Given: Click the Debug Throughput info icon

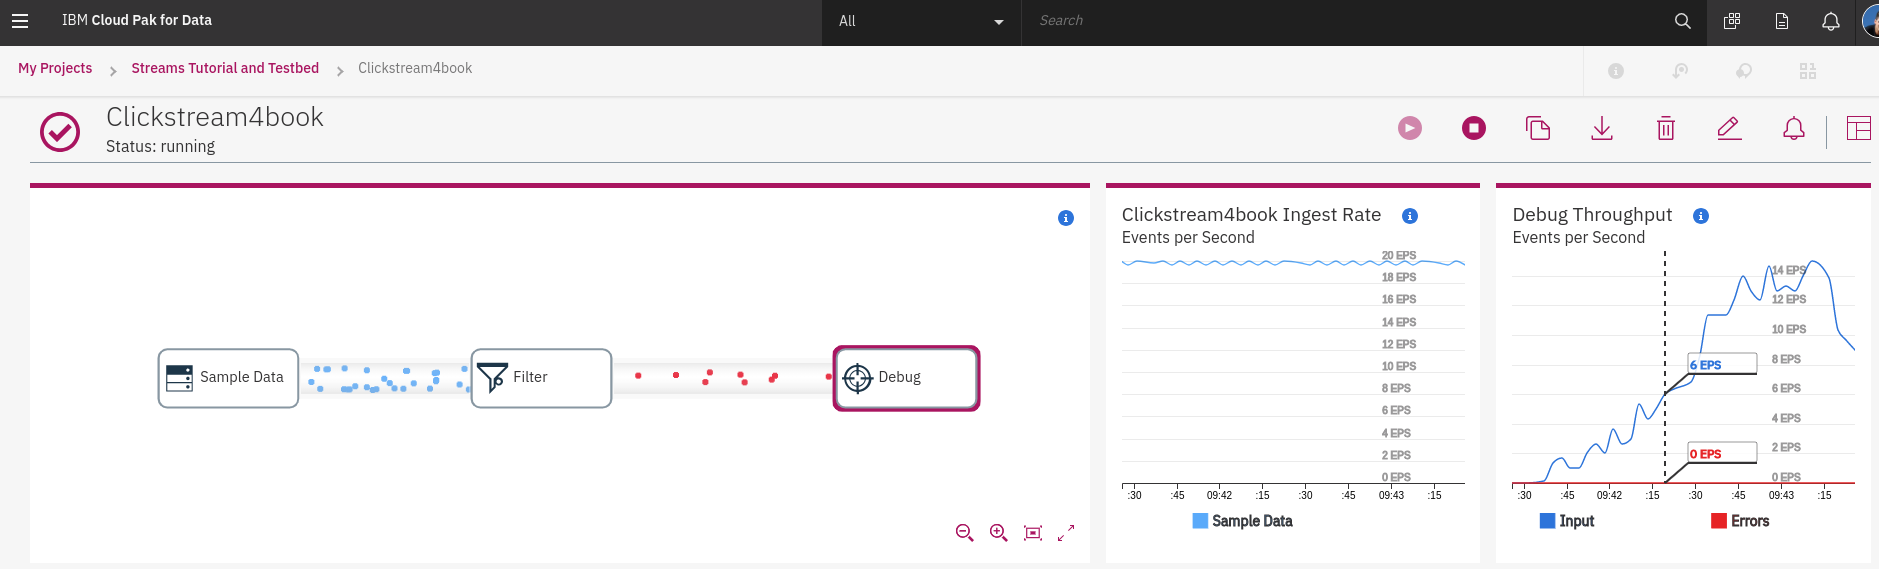Looking at the screenshot, I should 1701,216.
